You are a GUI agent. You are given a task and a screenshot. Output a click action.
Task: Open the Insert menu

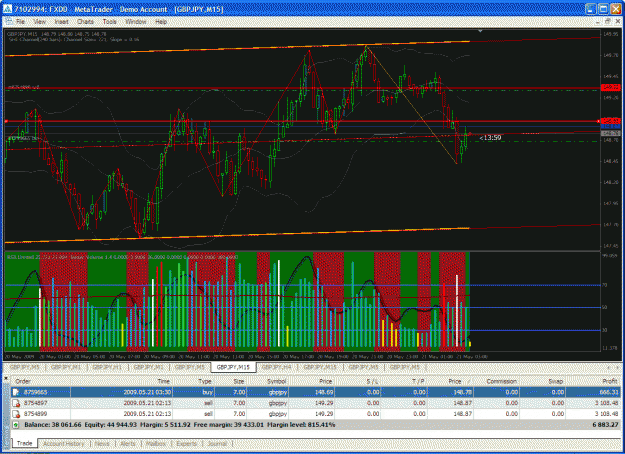61,22
